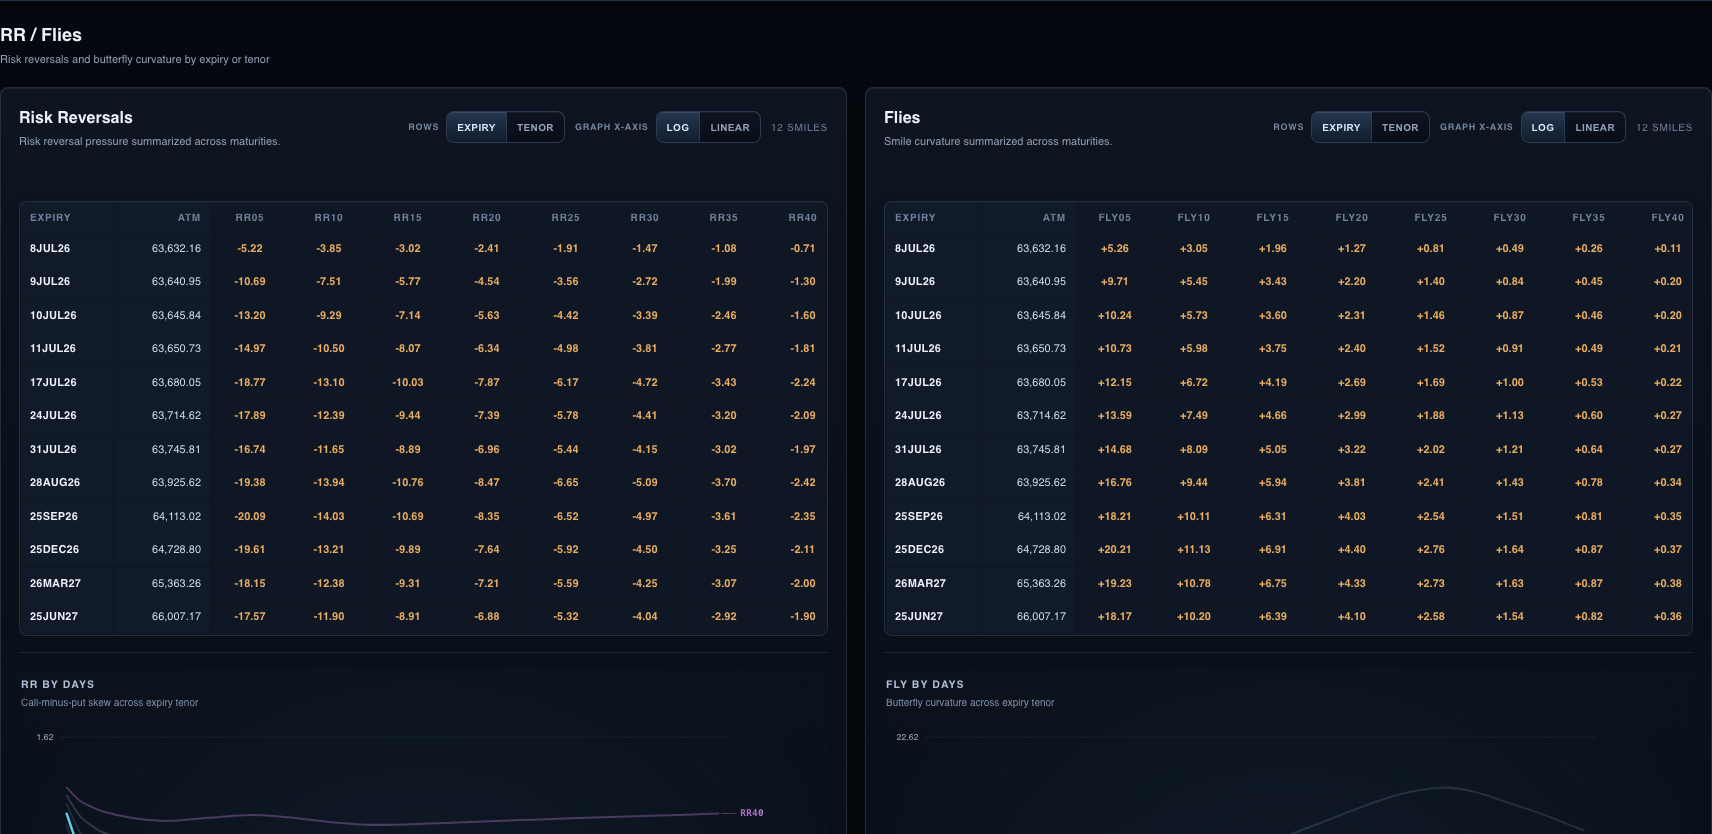
Task: Set Flies graph x-axis to LINEAR
Action: [1595, 127]
